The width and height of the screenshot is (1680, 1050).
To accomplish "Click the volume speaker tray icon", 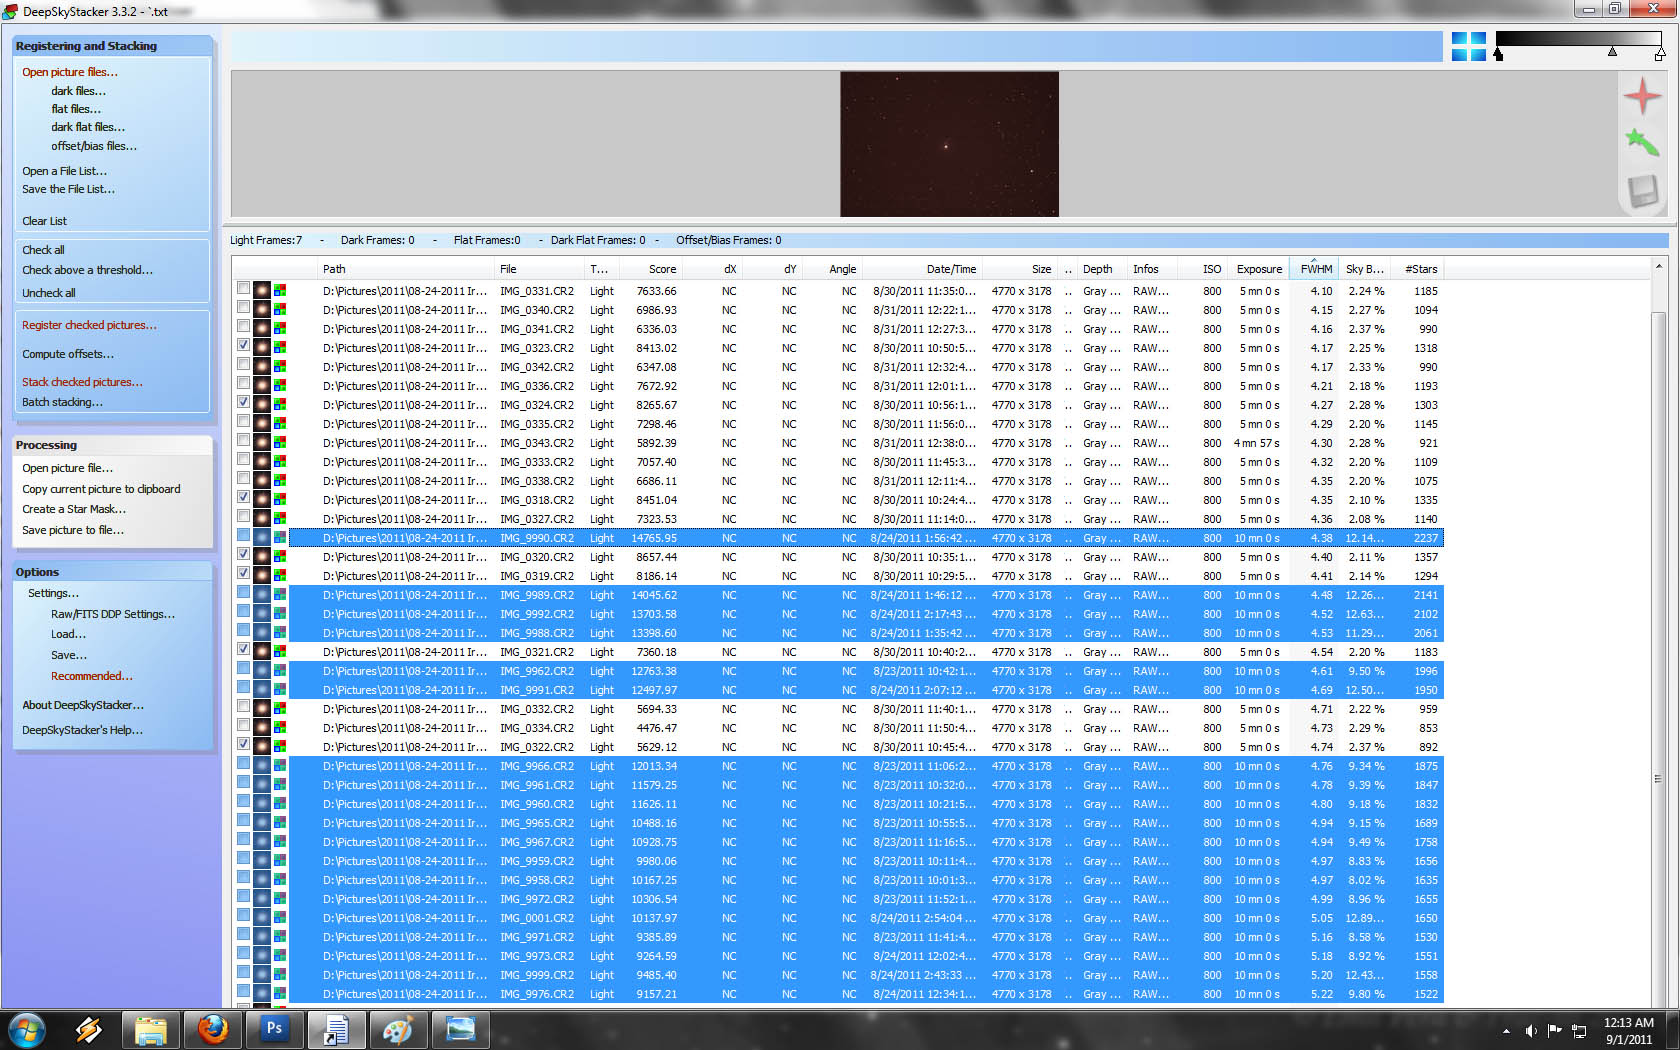I will pyautogui.click(x=1531, y=1030).
